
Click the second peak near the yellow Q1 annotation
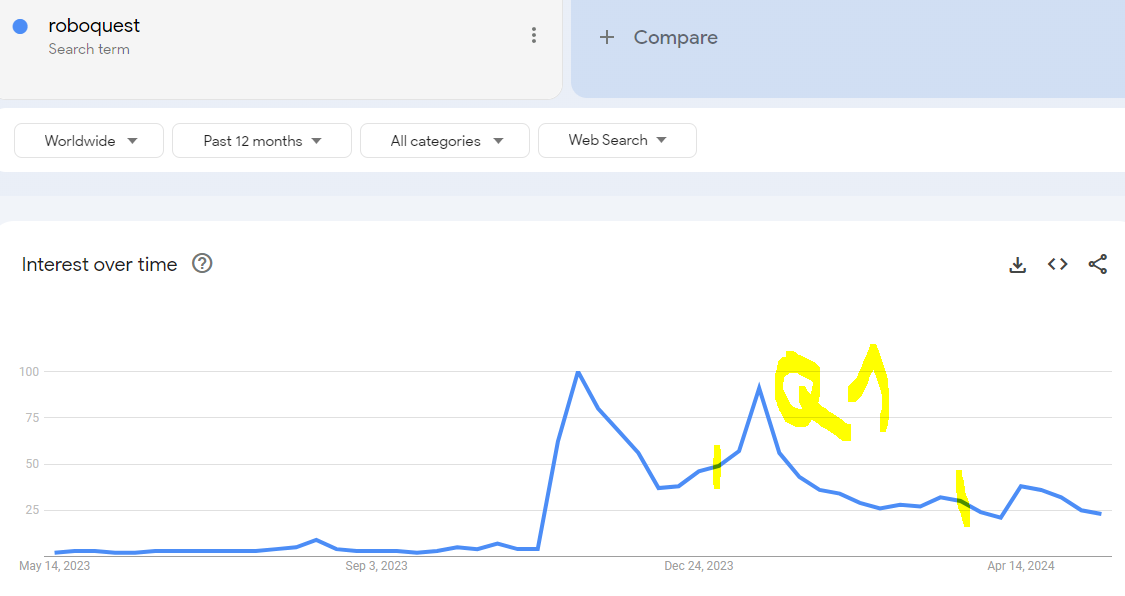click(759, 387)
